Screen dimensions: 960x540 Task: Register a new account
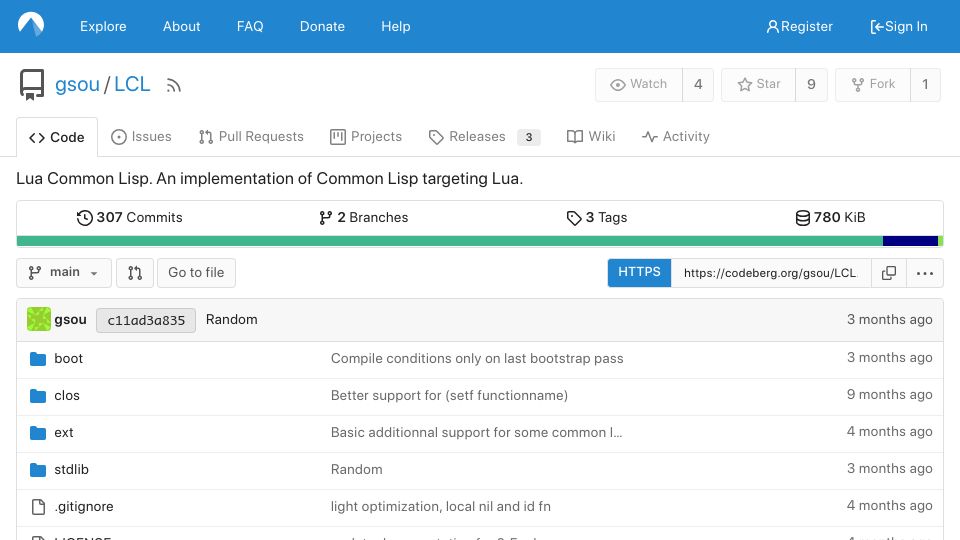click(799, 26)
